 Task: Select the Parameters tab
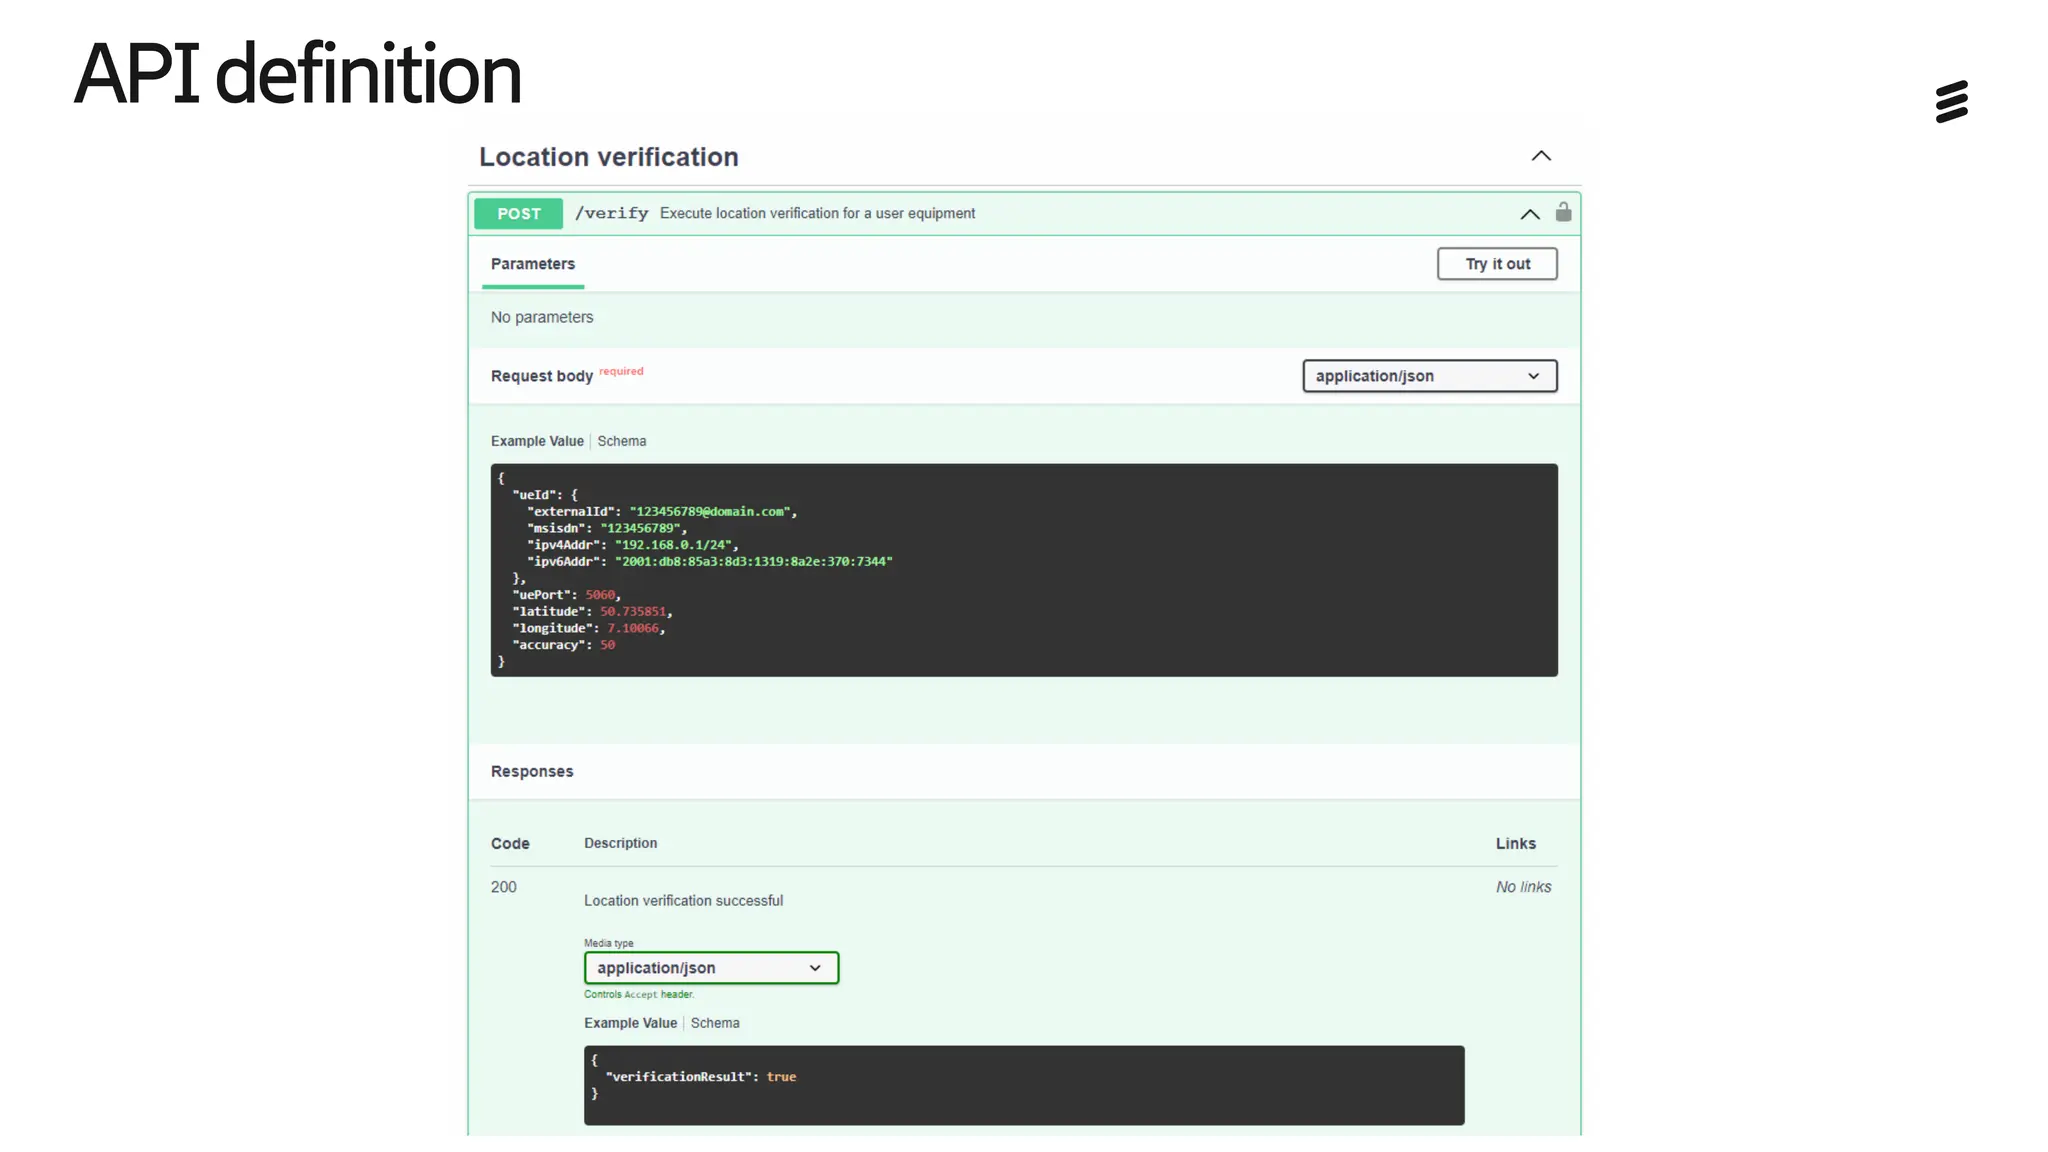[x=532, y=264]
